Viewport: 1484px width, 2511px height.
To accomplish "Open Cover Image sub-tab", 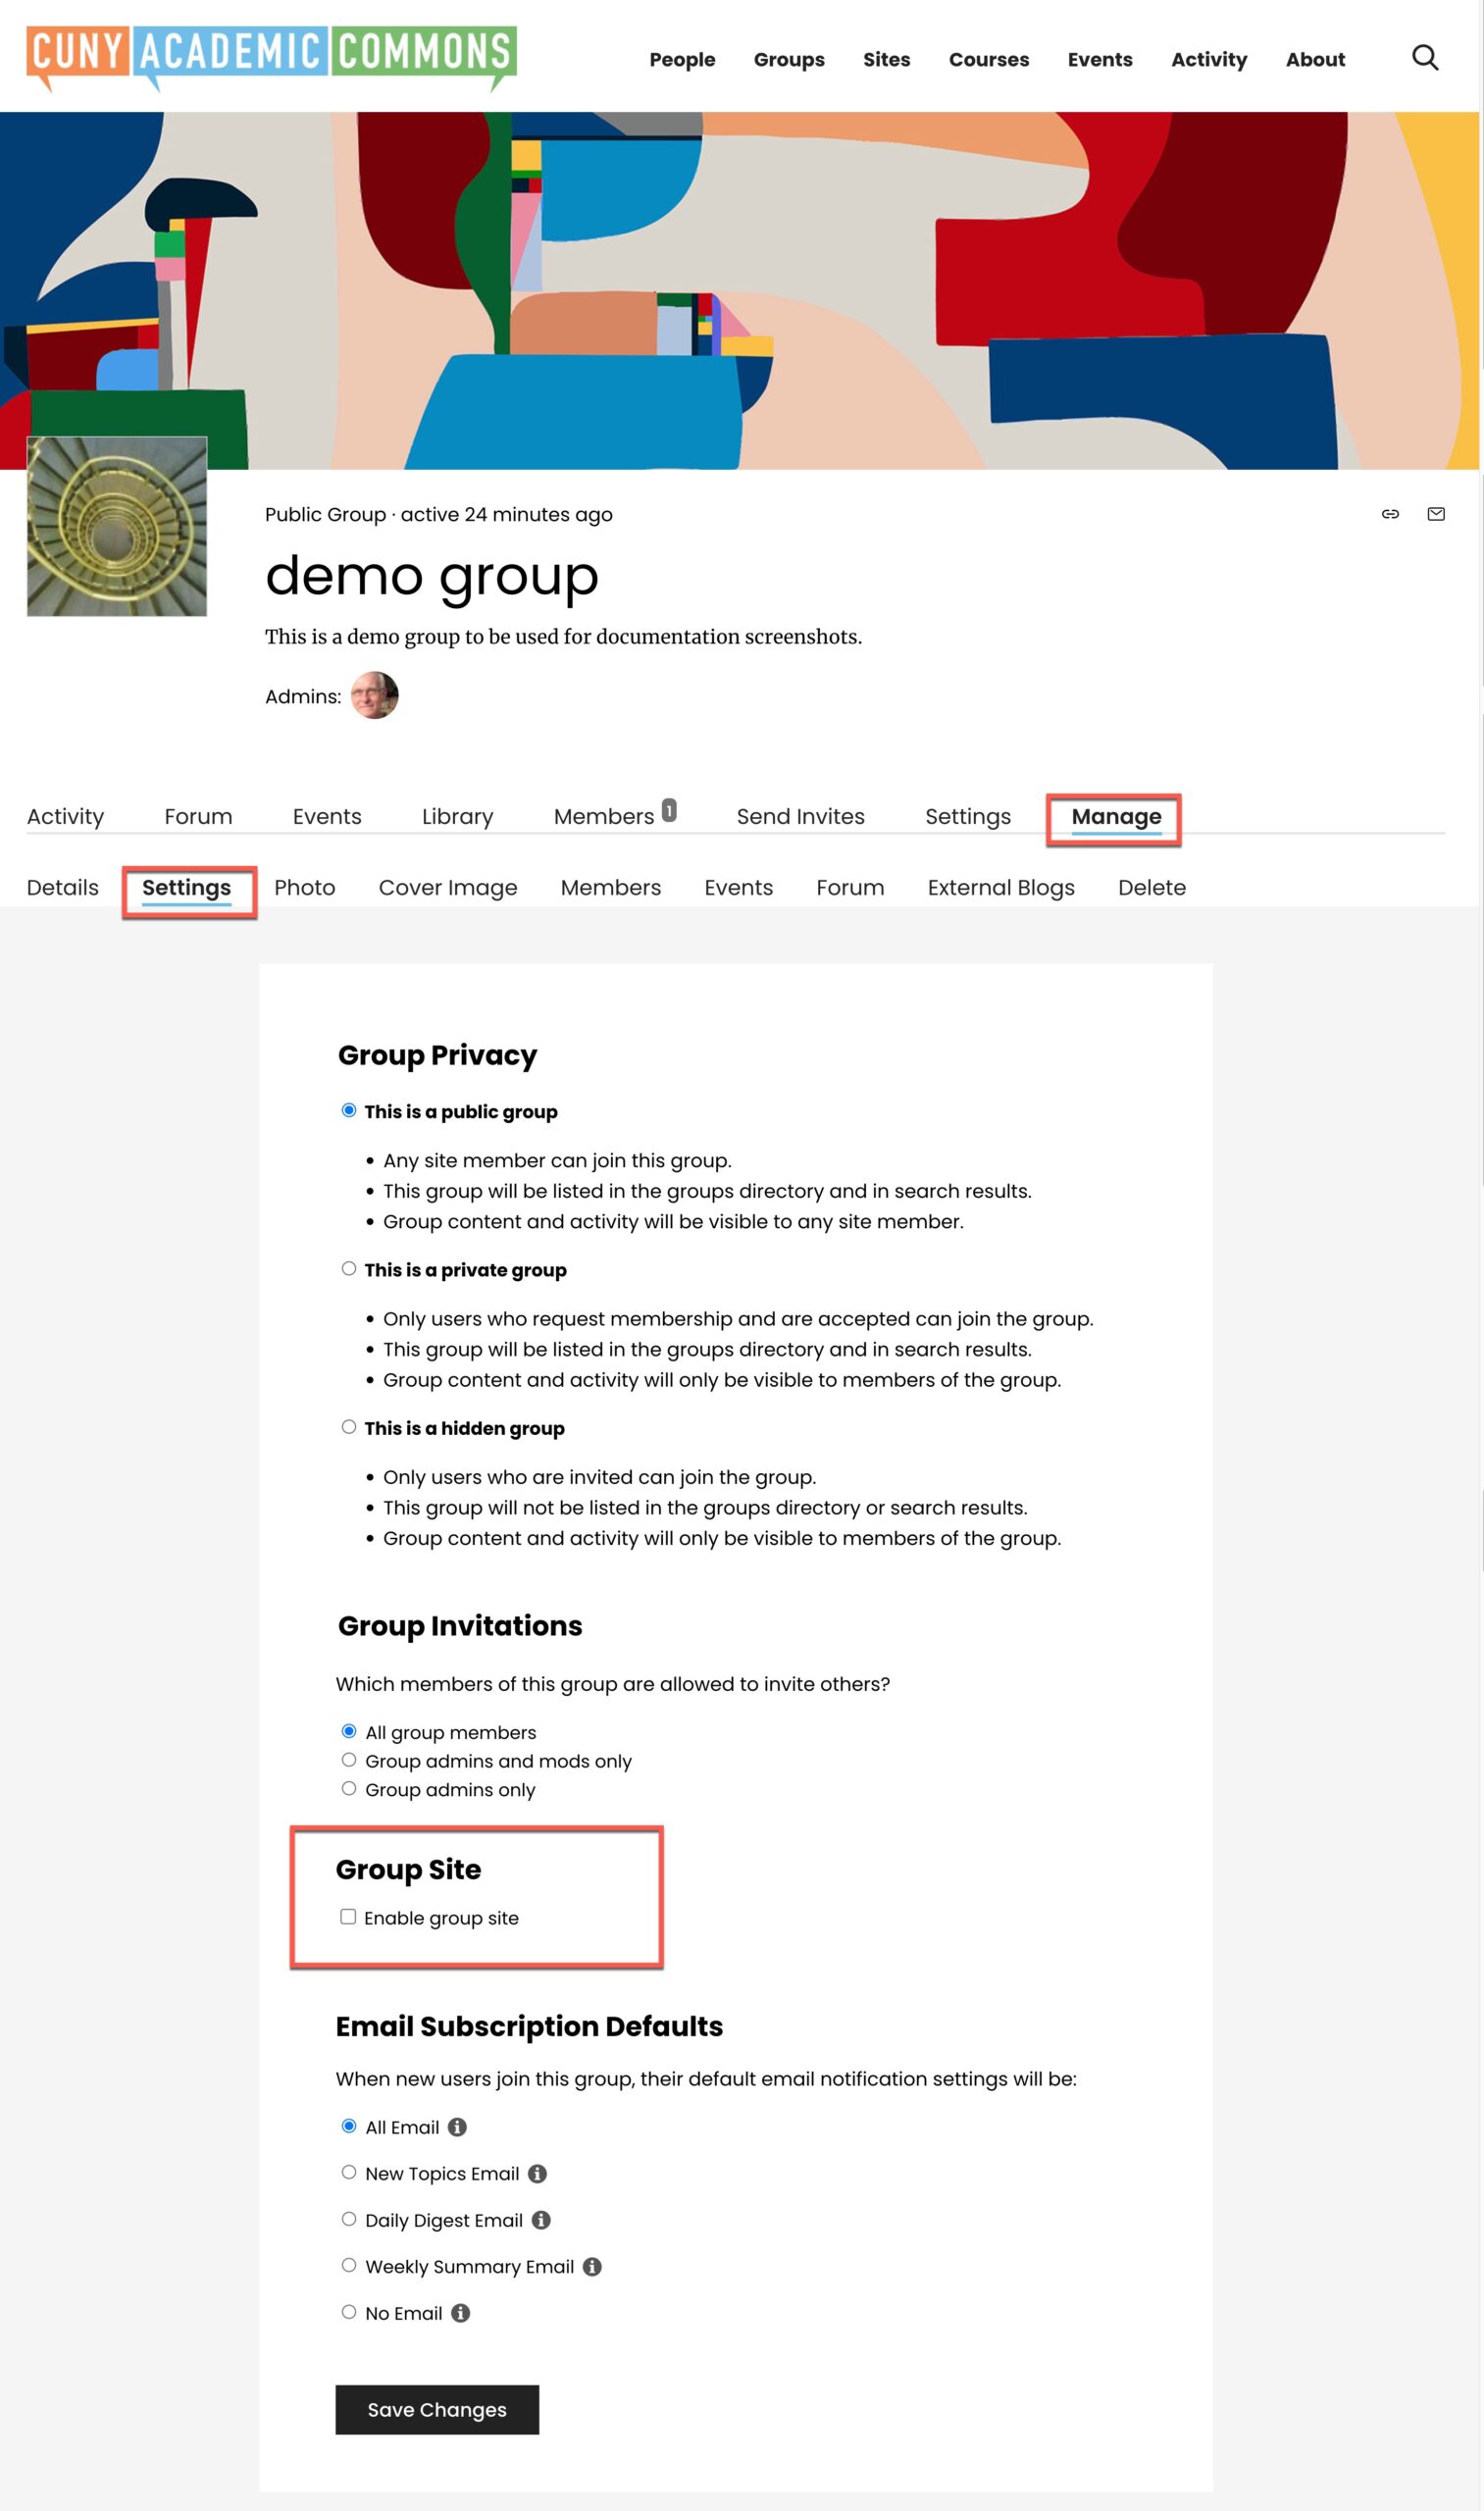I will coord(448,887).
